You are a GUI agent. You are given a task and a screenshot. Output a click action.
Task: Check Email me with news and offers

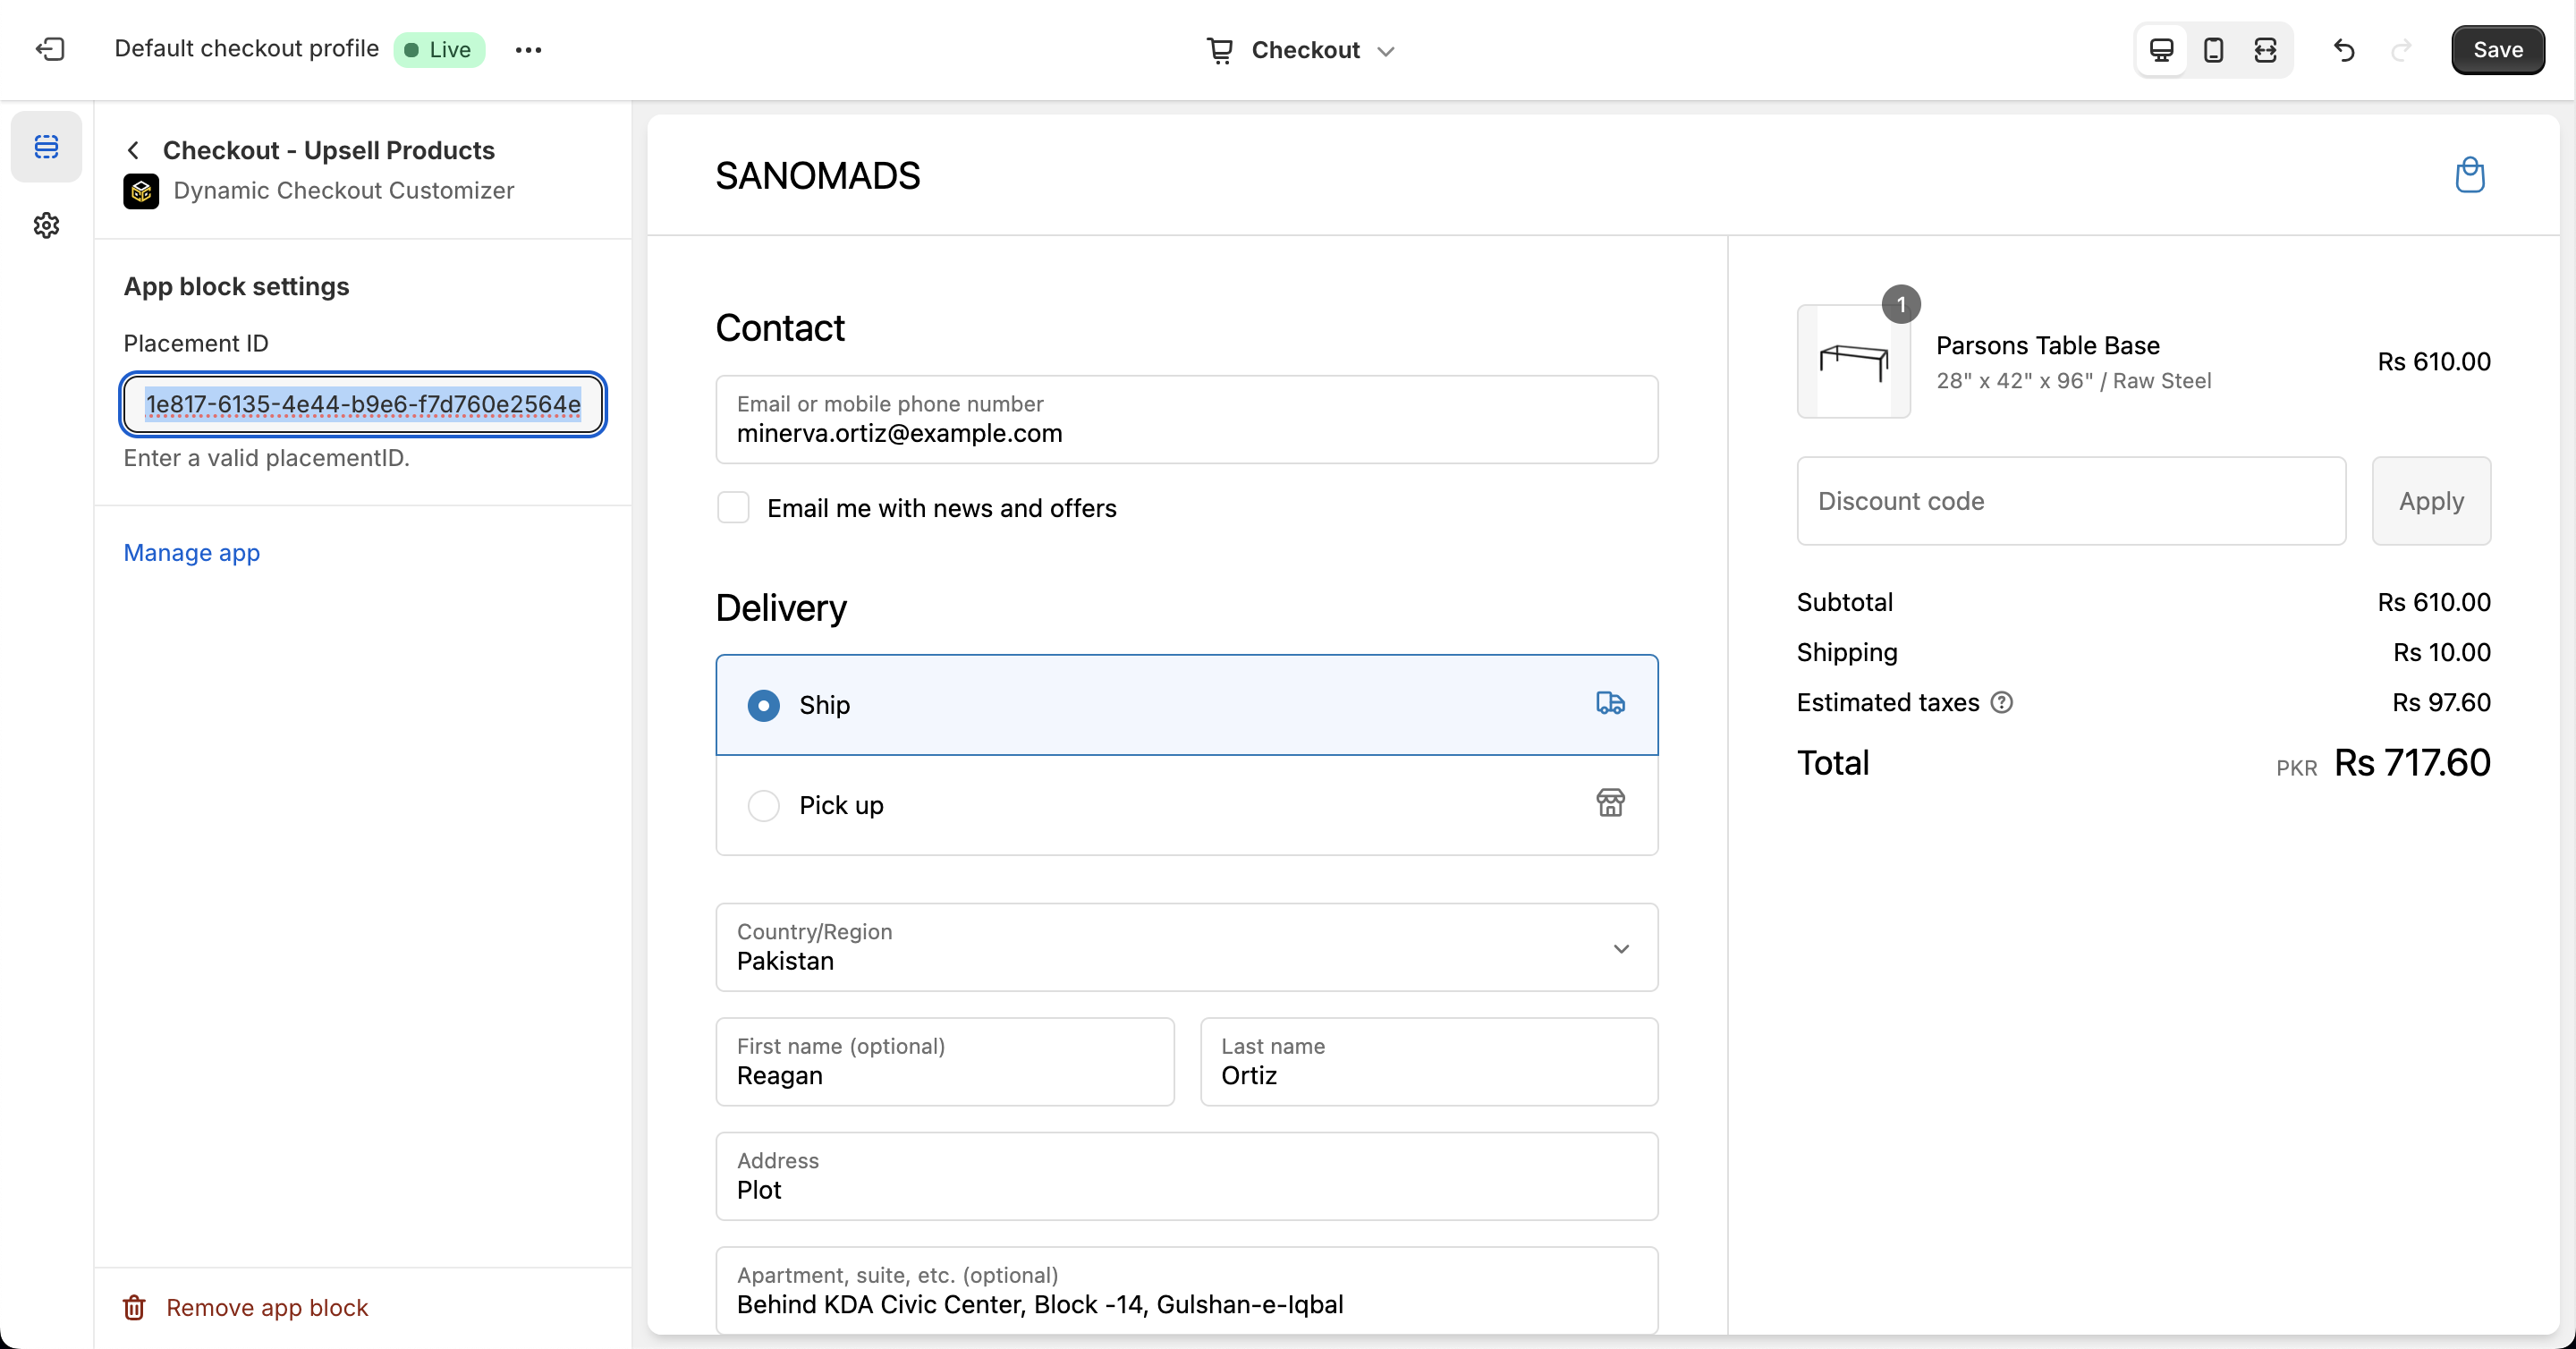tap(733, 508)
